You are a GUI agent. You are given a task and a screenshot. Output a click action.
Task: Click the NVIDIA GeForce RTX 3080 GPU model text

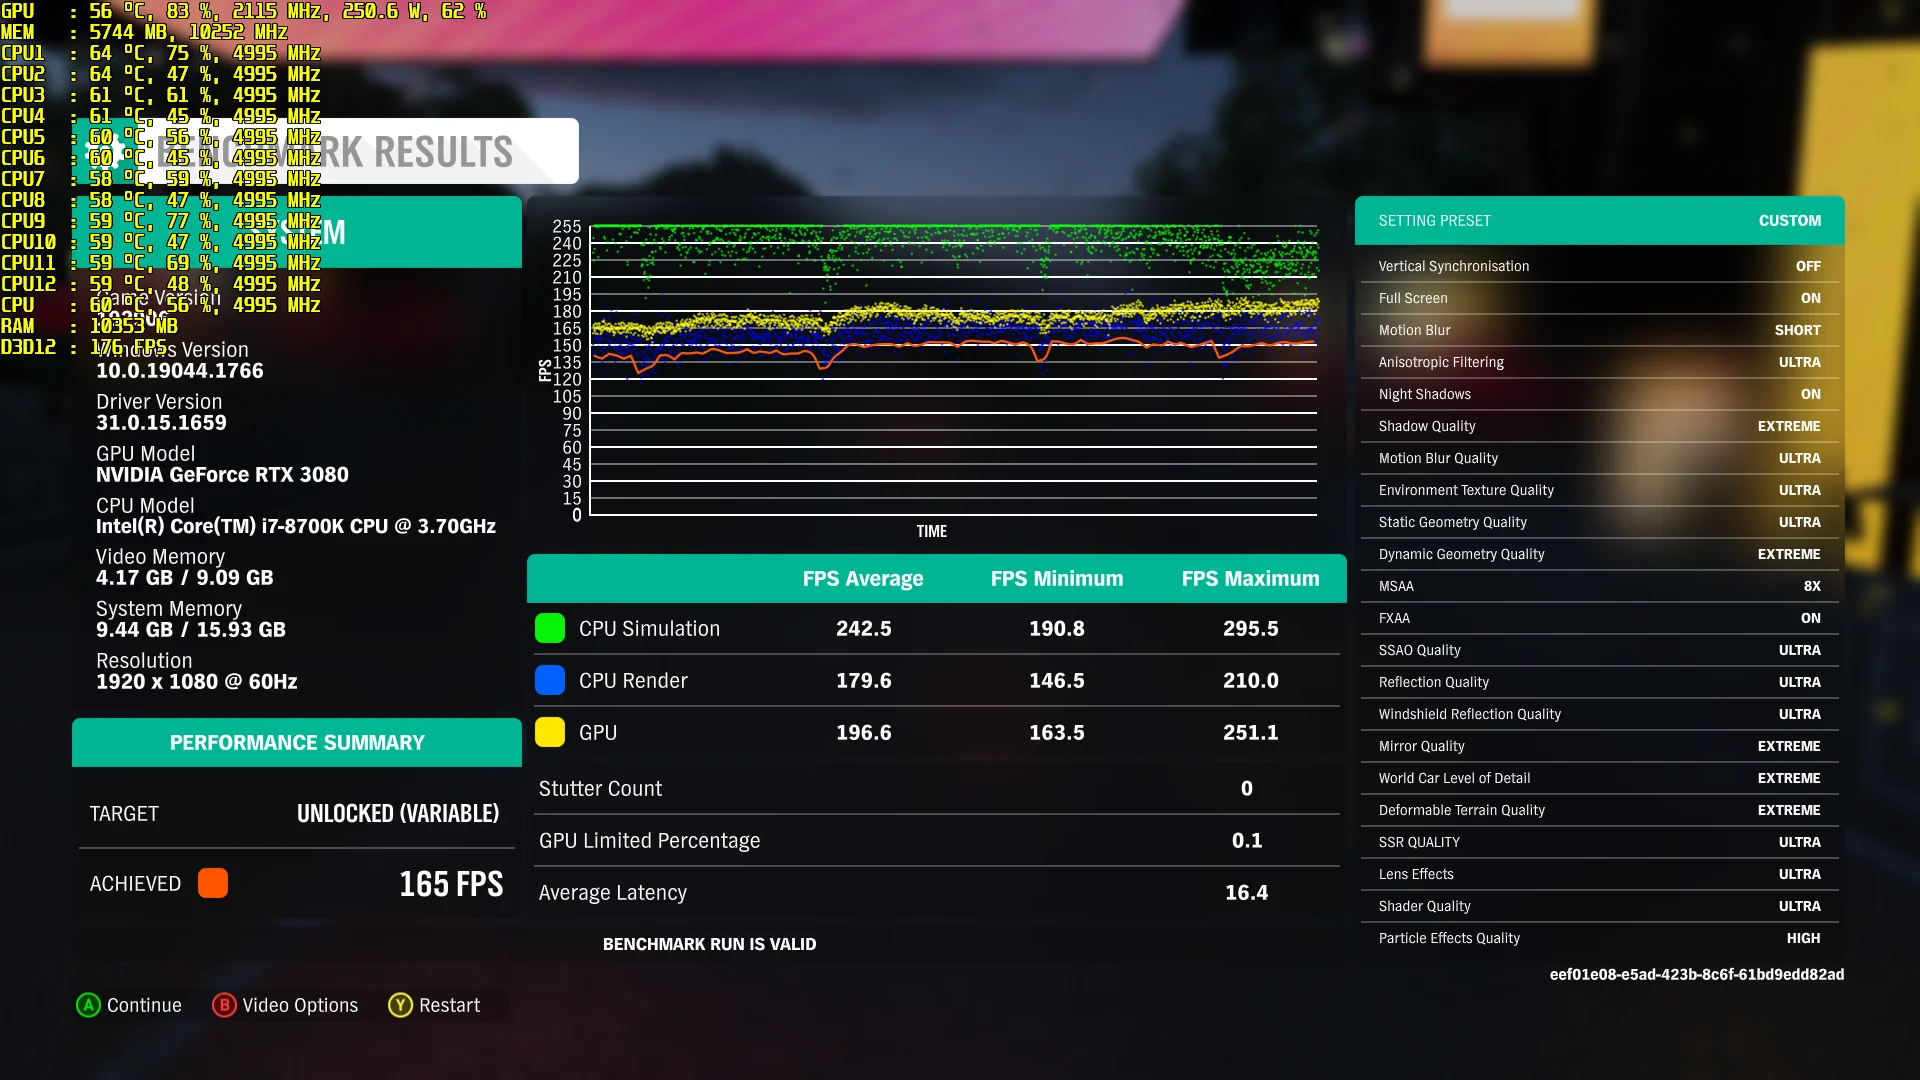click(x=222, y=475)
